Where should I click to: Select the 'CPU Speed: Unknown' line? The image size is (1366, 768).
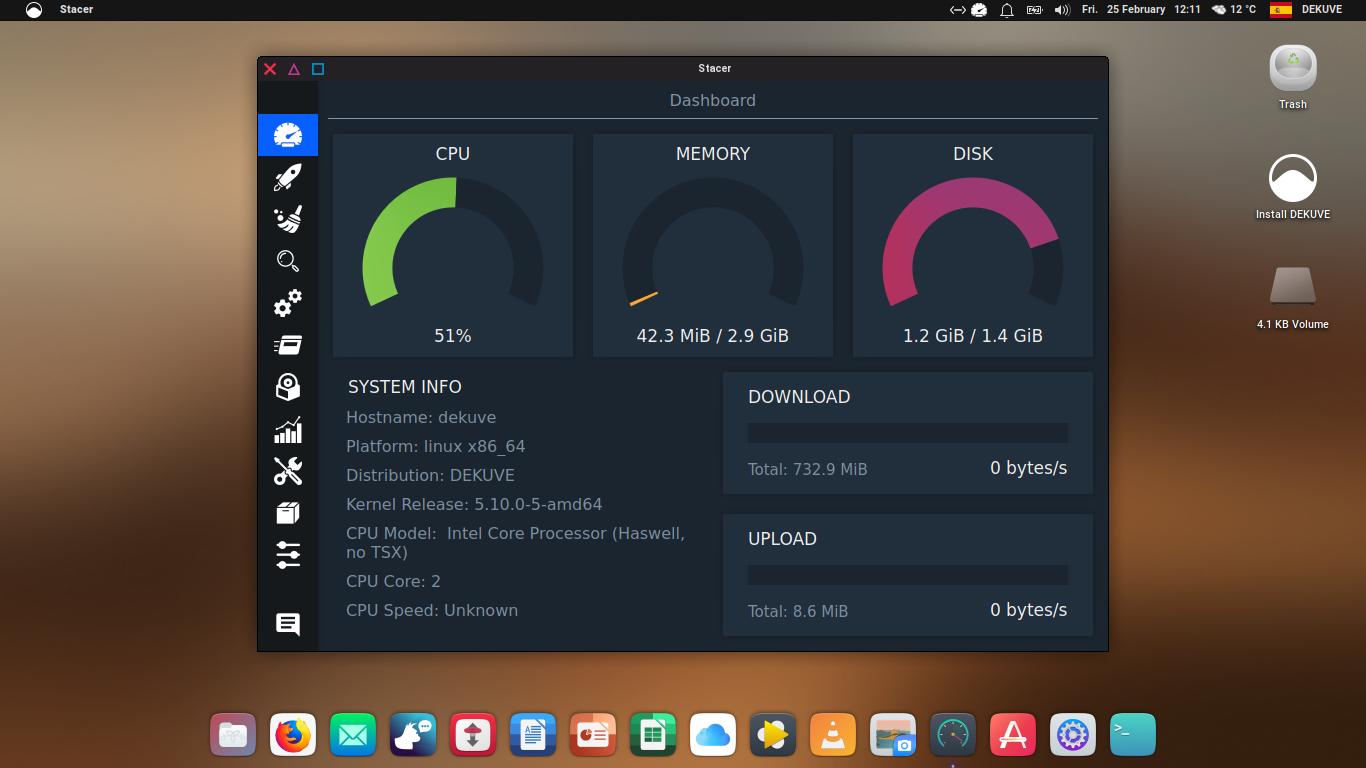[432, 610]
